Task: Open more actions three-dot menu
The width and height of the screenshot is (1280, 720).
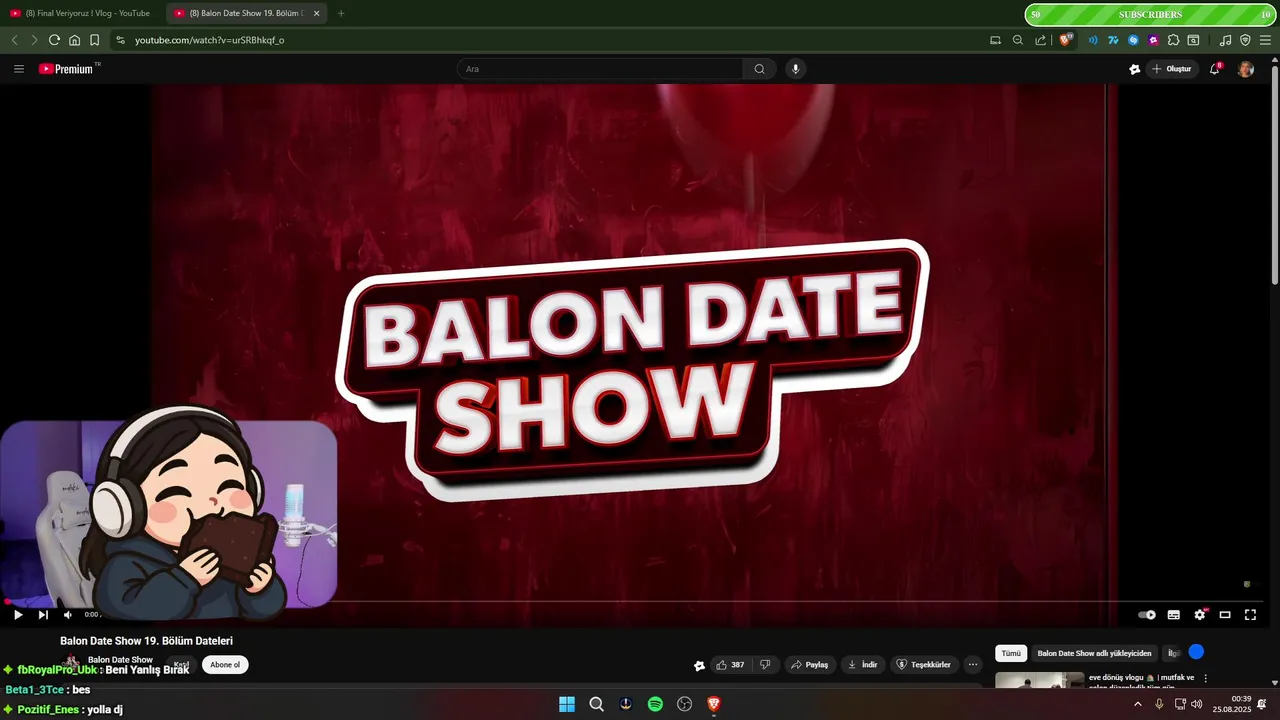Action: coord(973,665)
